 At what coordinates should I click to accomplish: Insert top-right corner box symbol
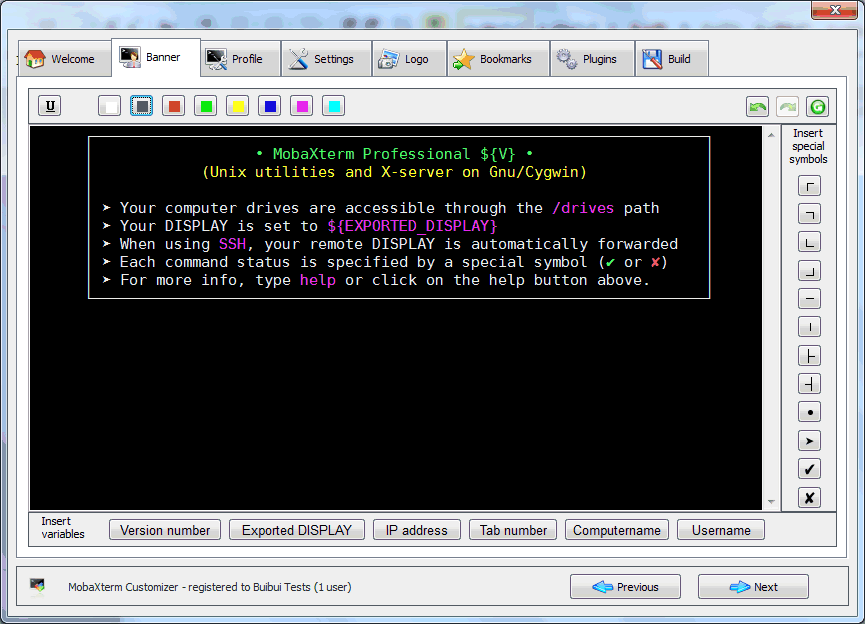click(809, 214)
